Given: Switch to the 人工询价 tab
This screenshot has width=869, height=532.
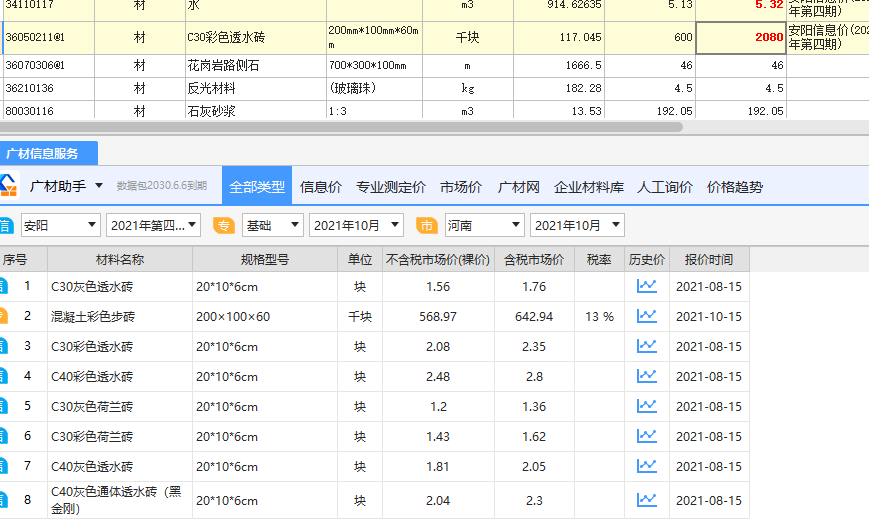Looking at the screenshot, I should [664, 187].
